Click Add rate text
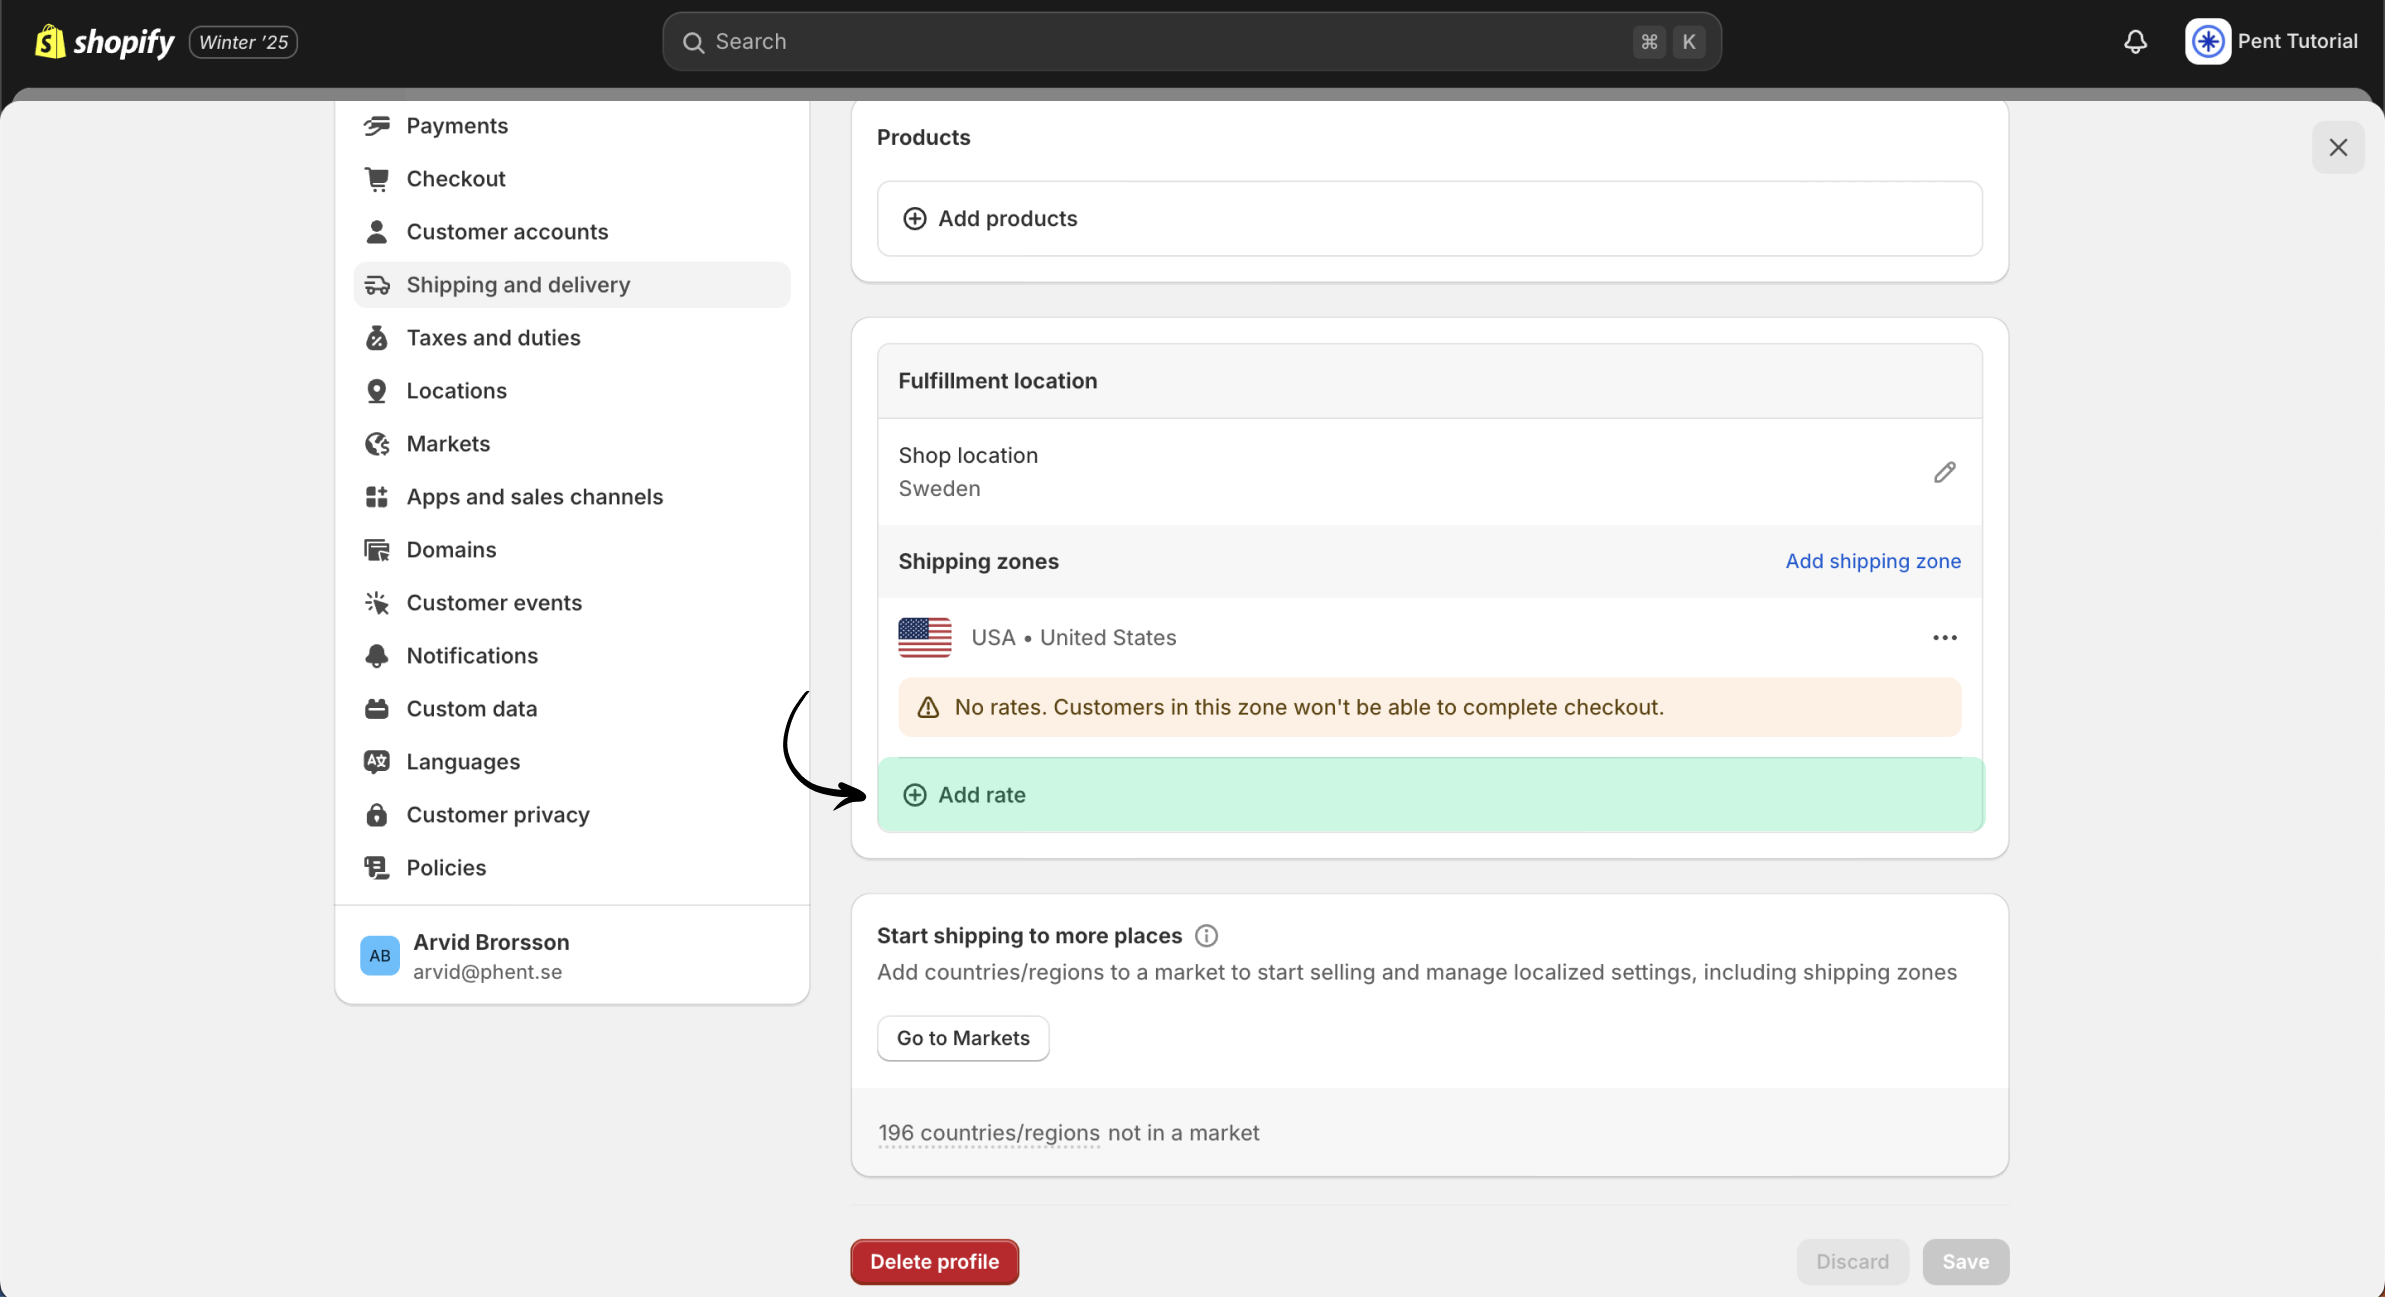Image resolution: width=2385 pixels, height=1297 pixels. pos(982,795)
